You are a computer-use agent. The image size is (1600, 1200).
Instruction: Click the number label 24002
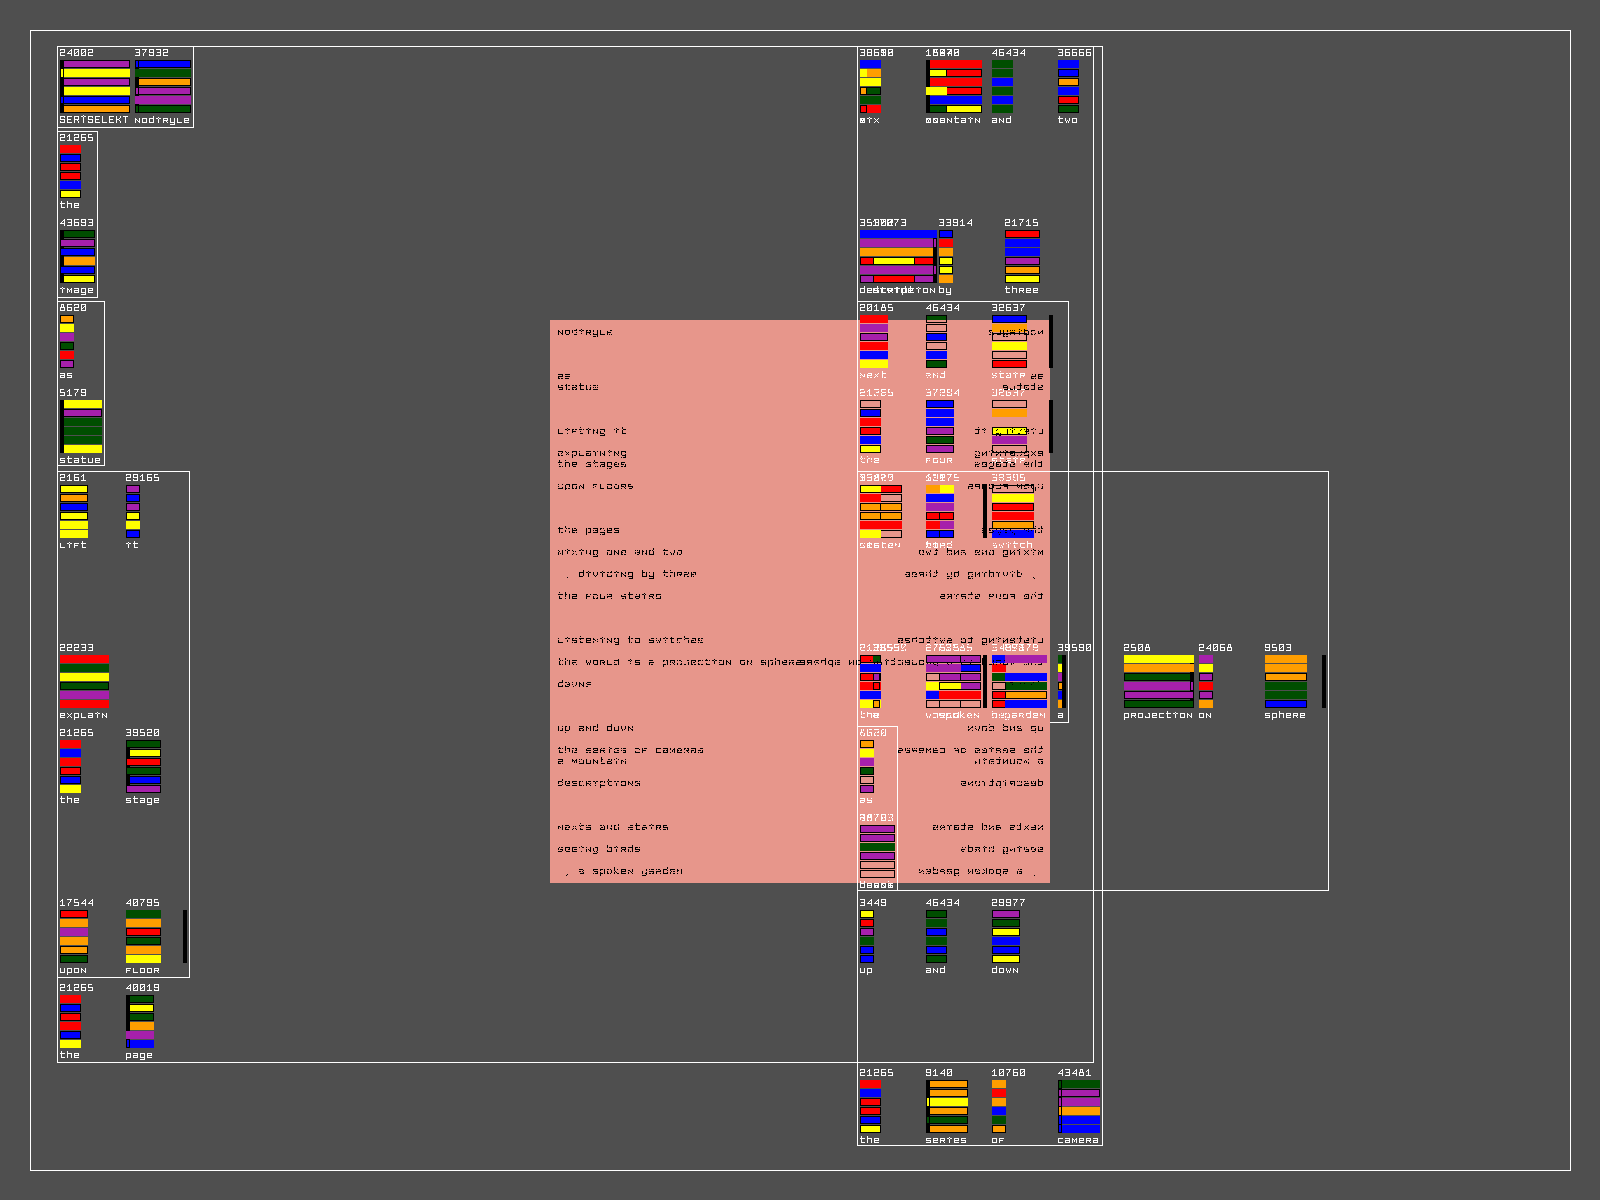click(x=76, y=53)
